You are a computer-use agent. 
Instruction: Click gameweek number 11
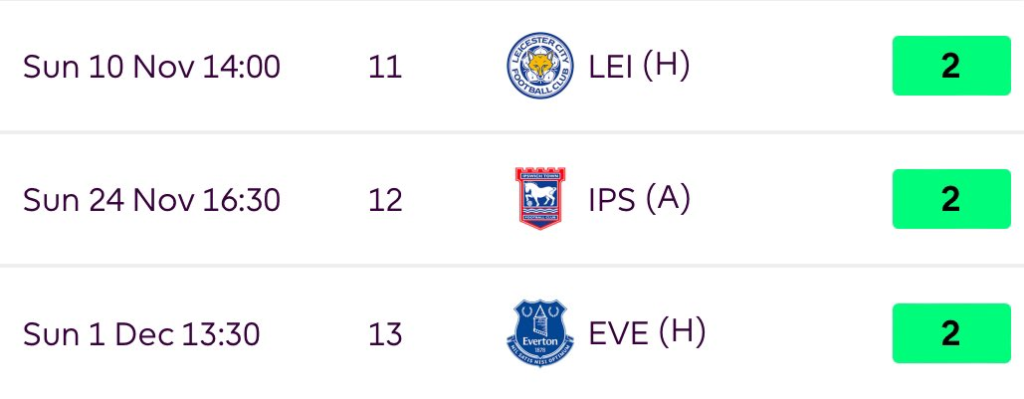tap(385, 67)
